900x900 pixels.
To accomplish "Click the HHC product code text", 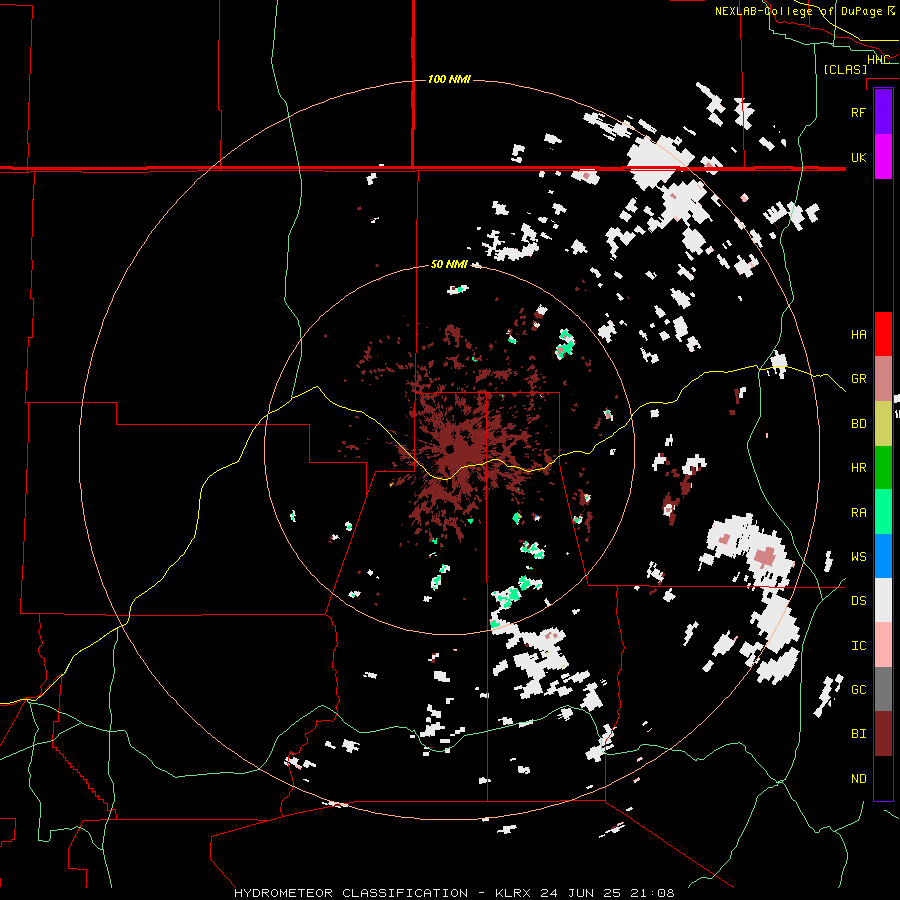I will click(878, 59).
